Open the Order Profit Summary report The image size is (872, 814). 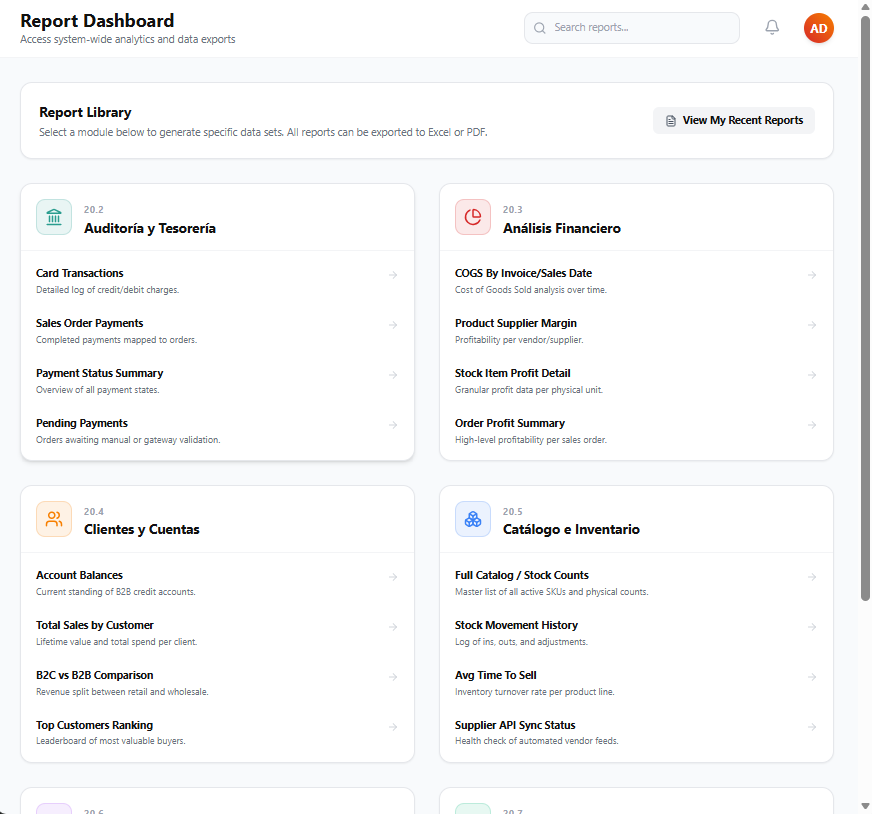pos(636,431)
